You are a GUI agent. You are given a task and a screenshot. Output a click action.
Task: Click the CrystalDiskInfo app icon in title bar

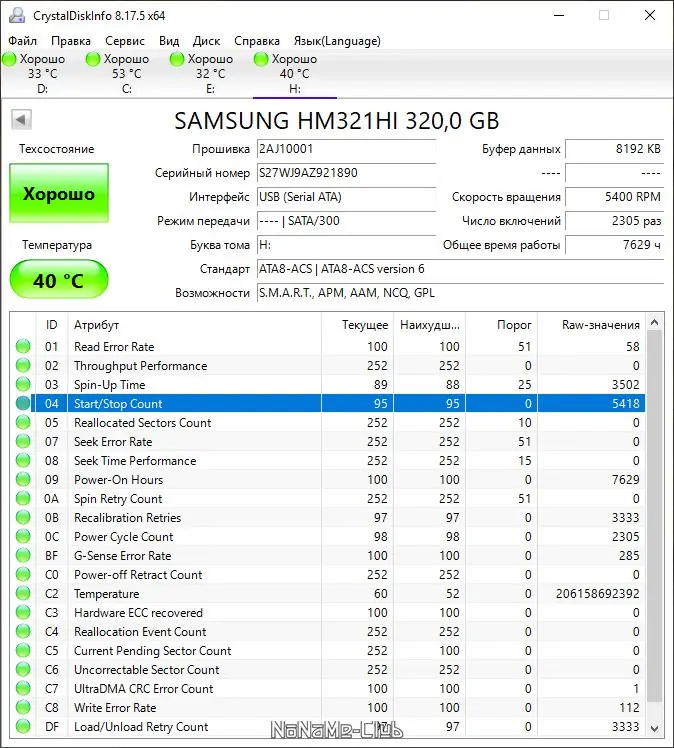[x=17, y=16]
